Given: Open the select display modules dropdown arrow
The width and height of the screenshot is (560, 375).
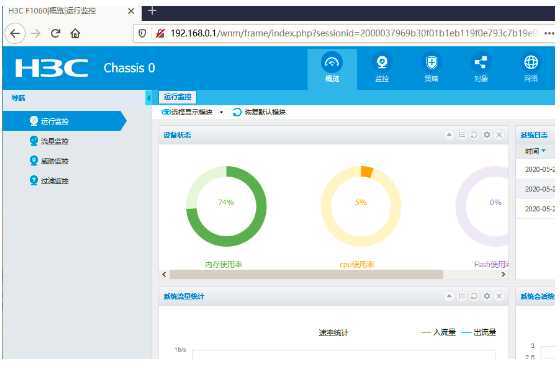Looking at the screenshot, I should (x=221, y=112).
